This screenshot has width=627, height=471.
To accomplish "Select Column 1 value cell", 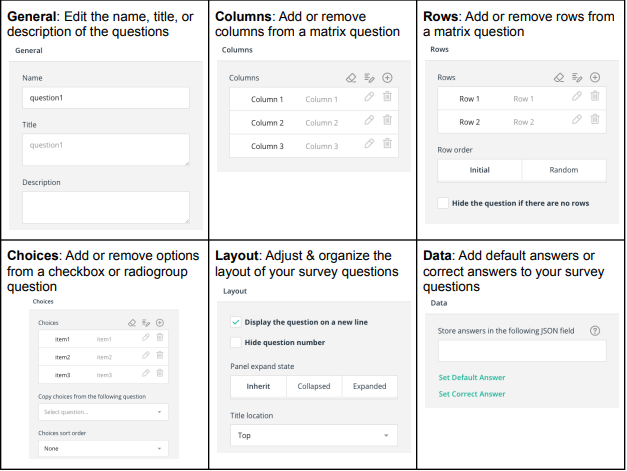I will tap(267, 99).
